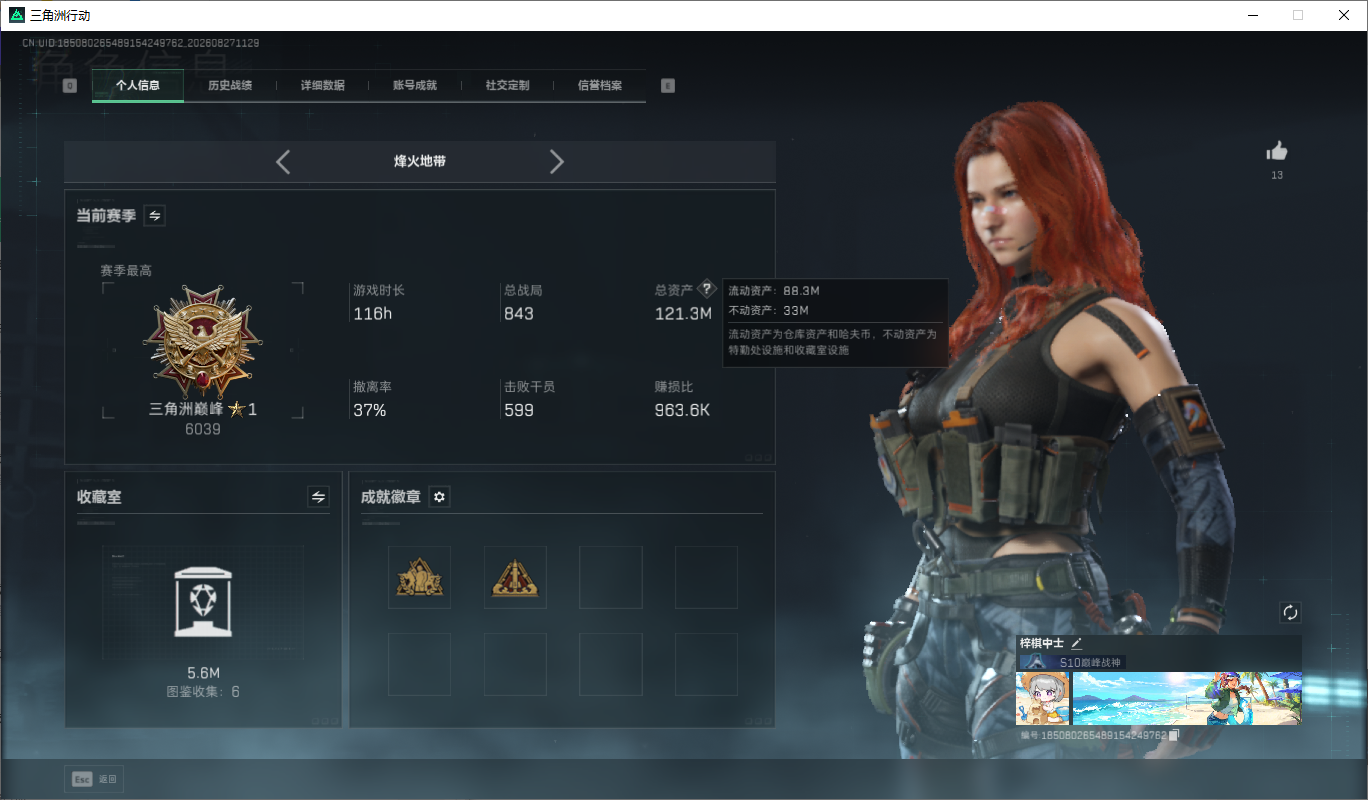The height and width of the screenshot is (800, 1368).
Task: Close the 三角洲行动 window
Action: coord(1344,15)
